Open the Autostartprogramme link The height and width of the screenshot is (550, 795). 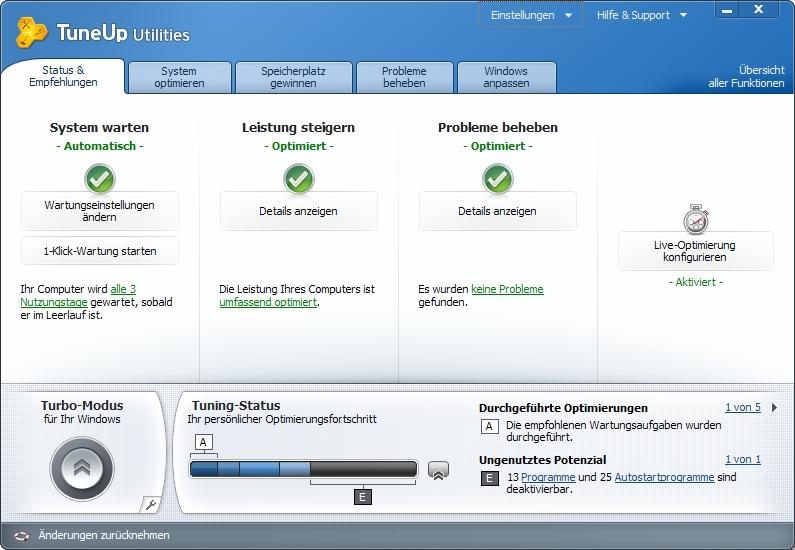coord(664,477)
